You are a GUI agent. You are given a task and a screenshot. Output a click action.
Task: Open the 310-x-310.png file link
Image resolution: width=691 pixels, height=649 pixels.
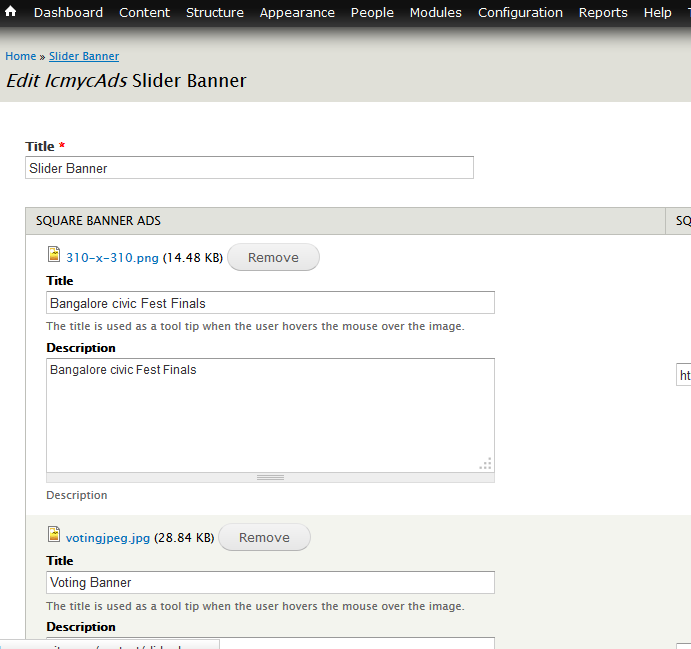(x=112, y=257)
